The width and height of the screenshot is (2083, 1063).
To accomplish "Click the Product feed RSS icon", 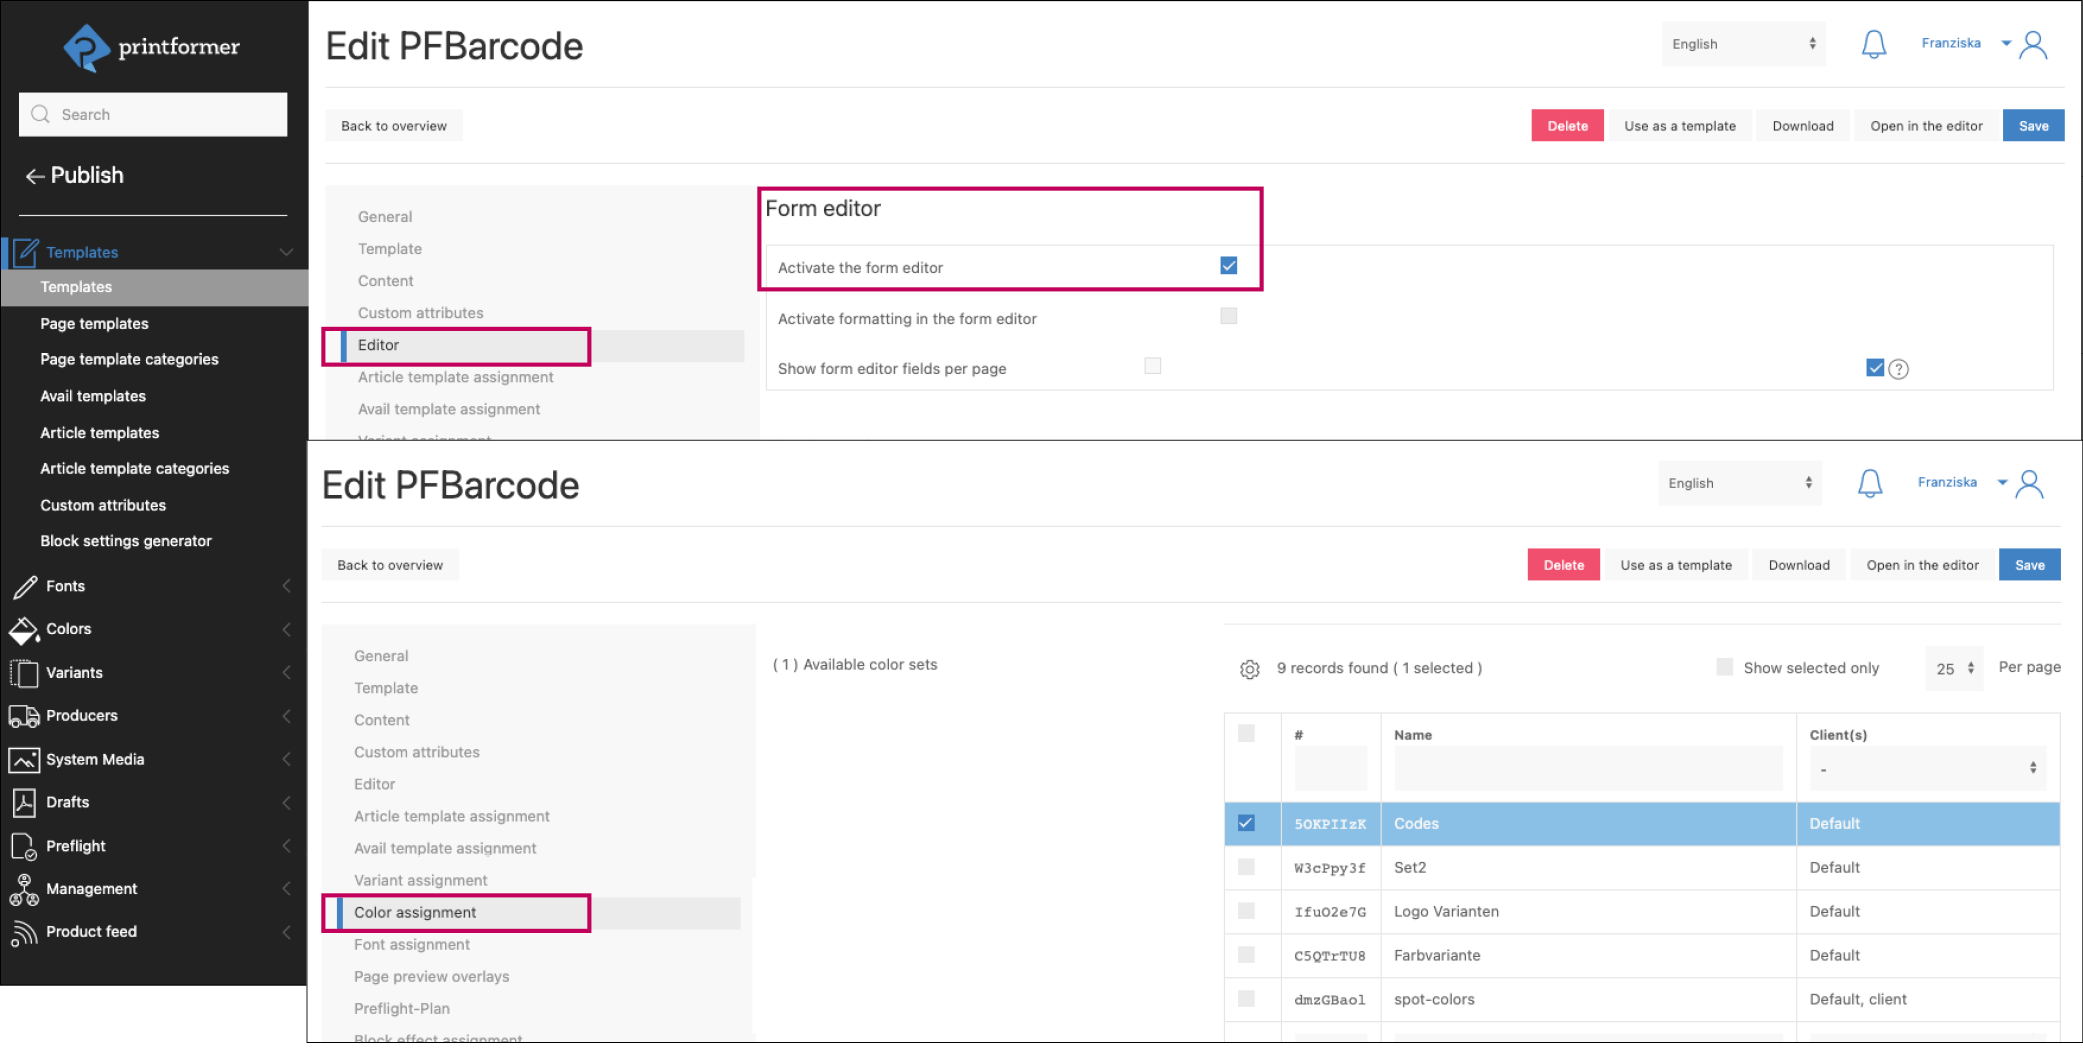I will tap(24, 932).
